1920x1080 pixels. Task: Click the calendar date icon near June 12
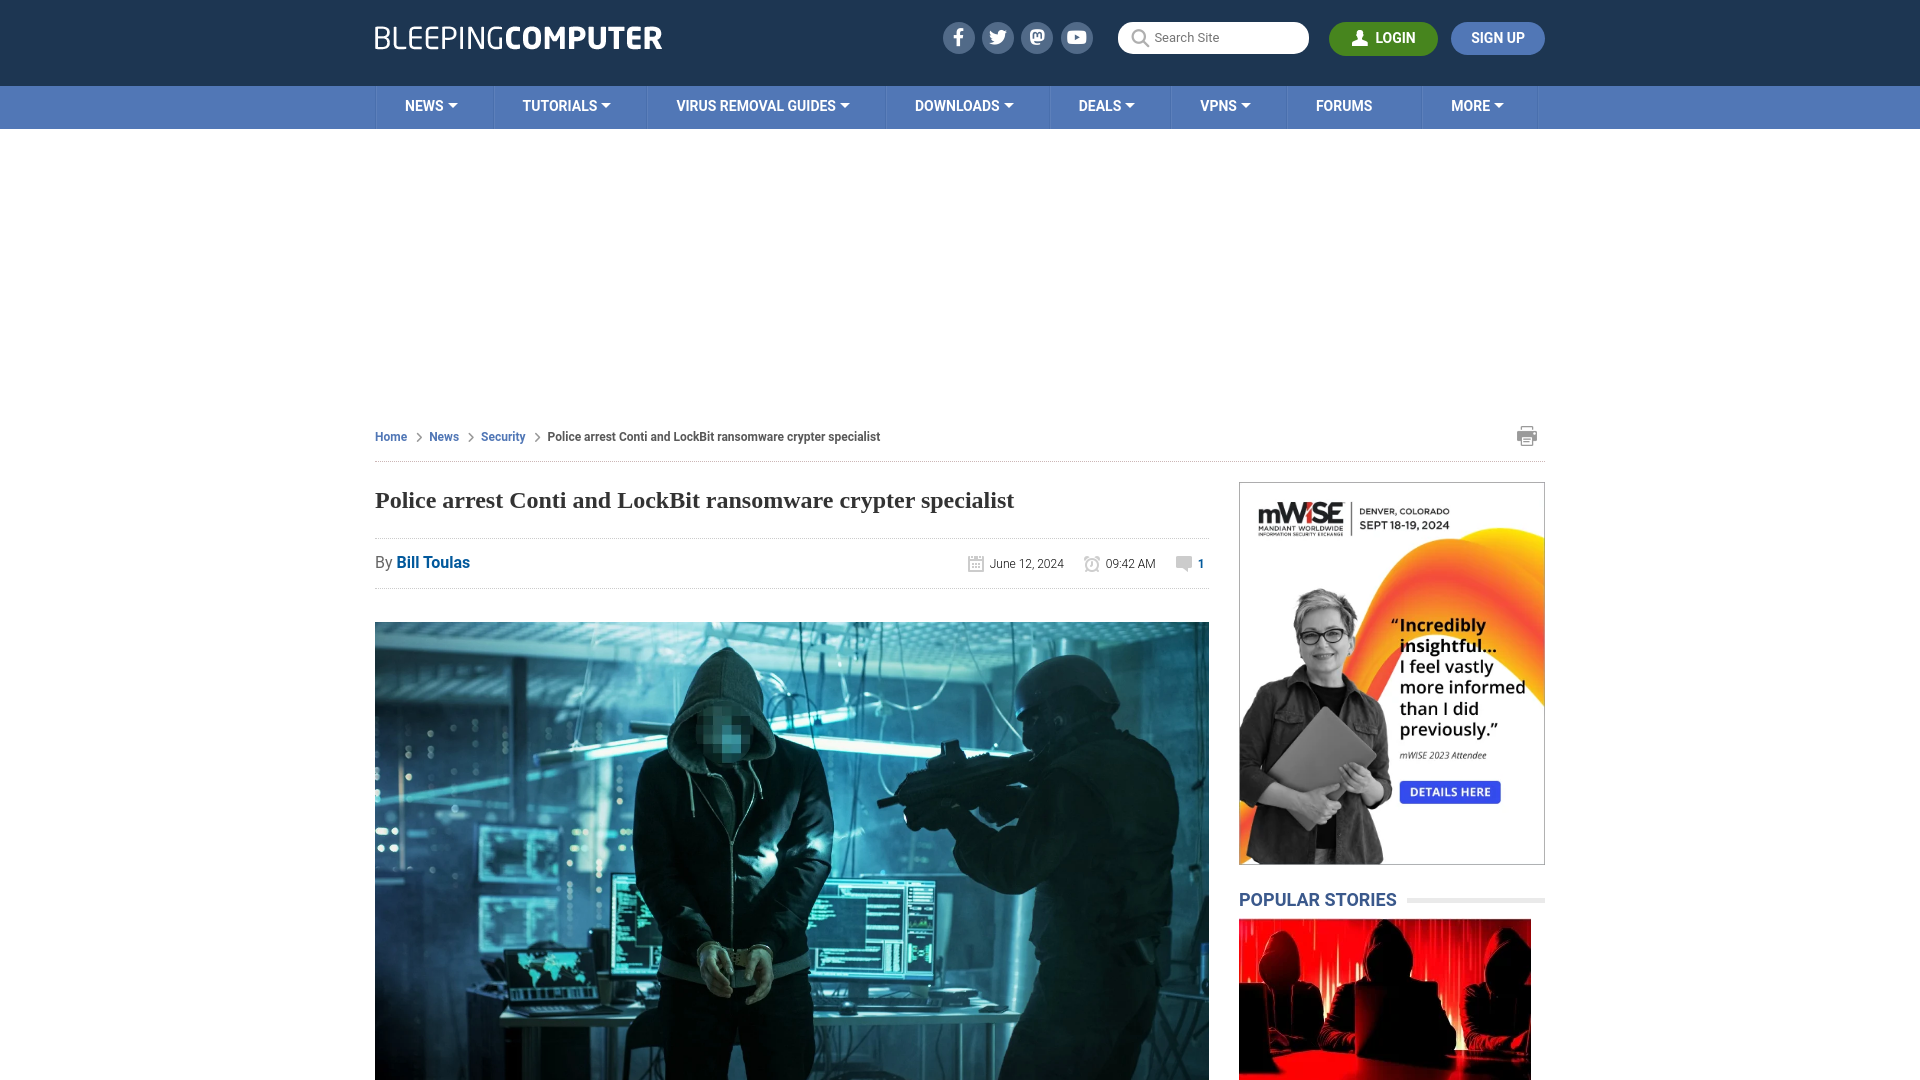976,563
